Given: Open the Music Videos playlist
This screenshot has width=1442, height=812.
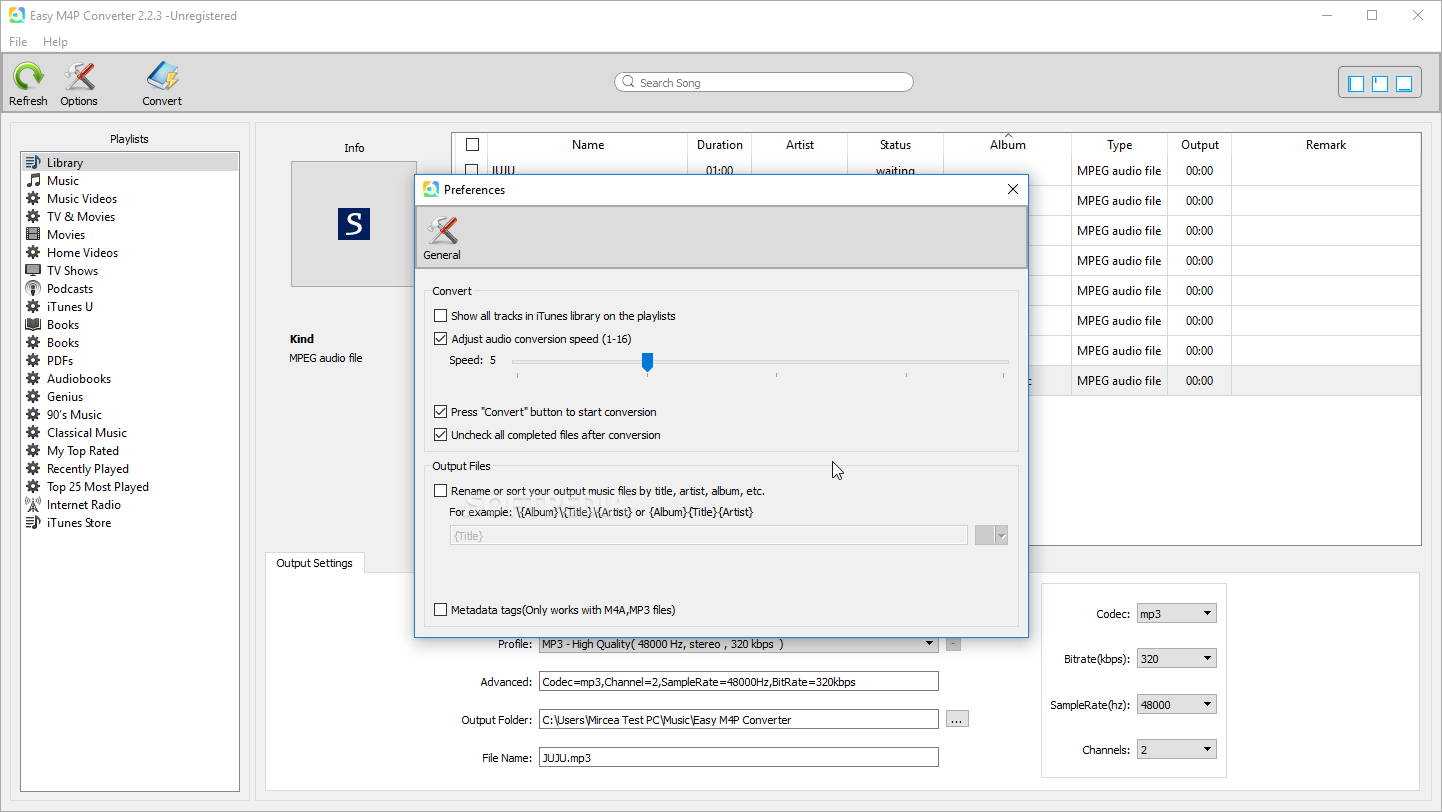Looking at the screenshot, I should coord(130,199).
